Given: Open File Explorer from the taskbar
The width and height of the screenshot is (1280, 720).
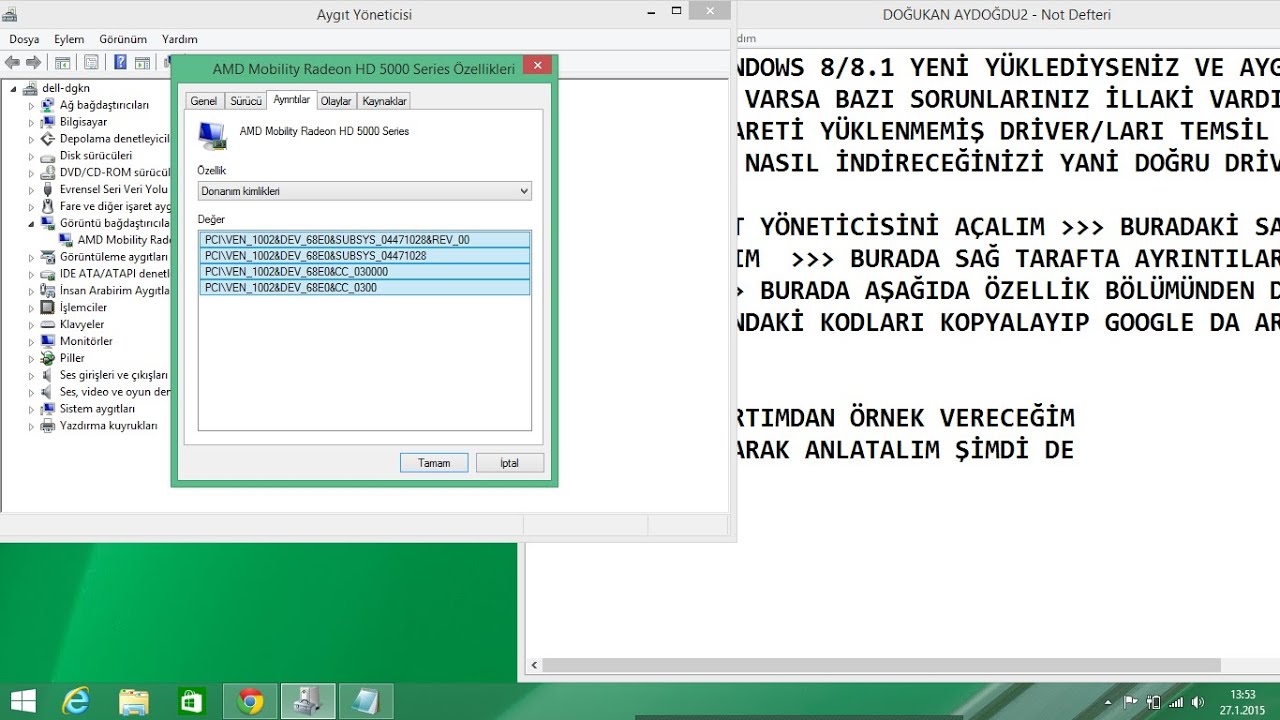Looking at the screenshot, I should [x=133, y=701].
